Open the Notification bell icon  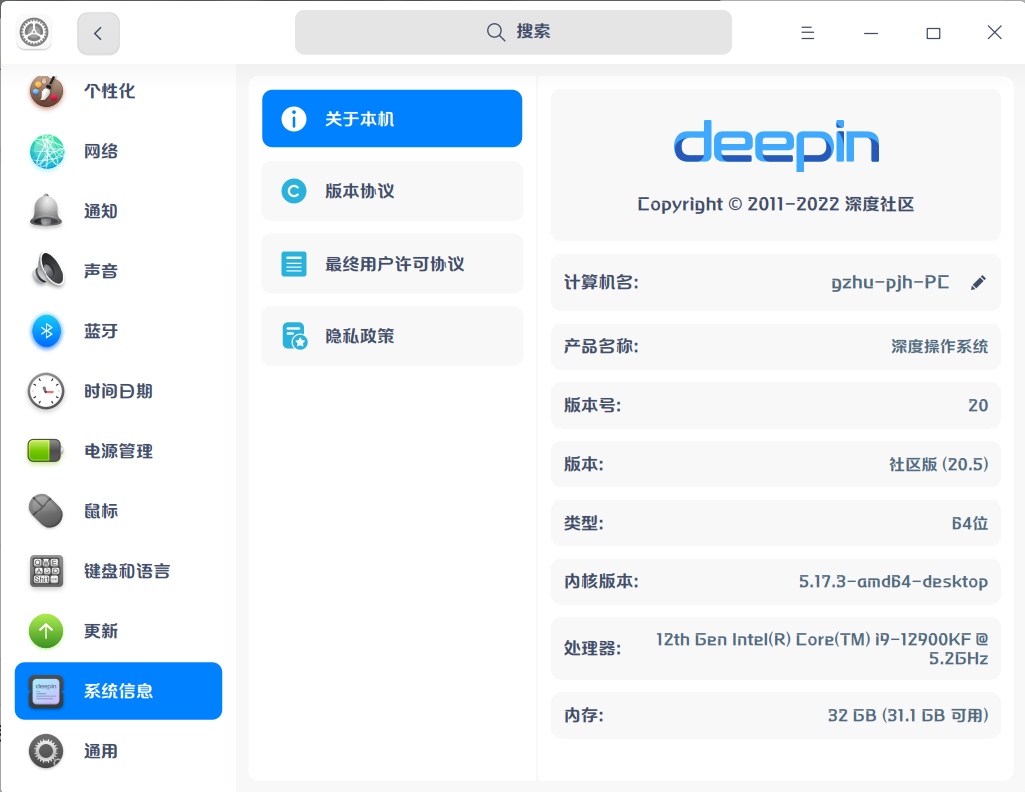(46, 211)
